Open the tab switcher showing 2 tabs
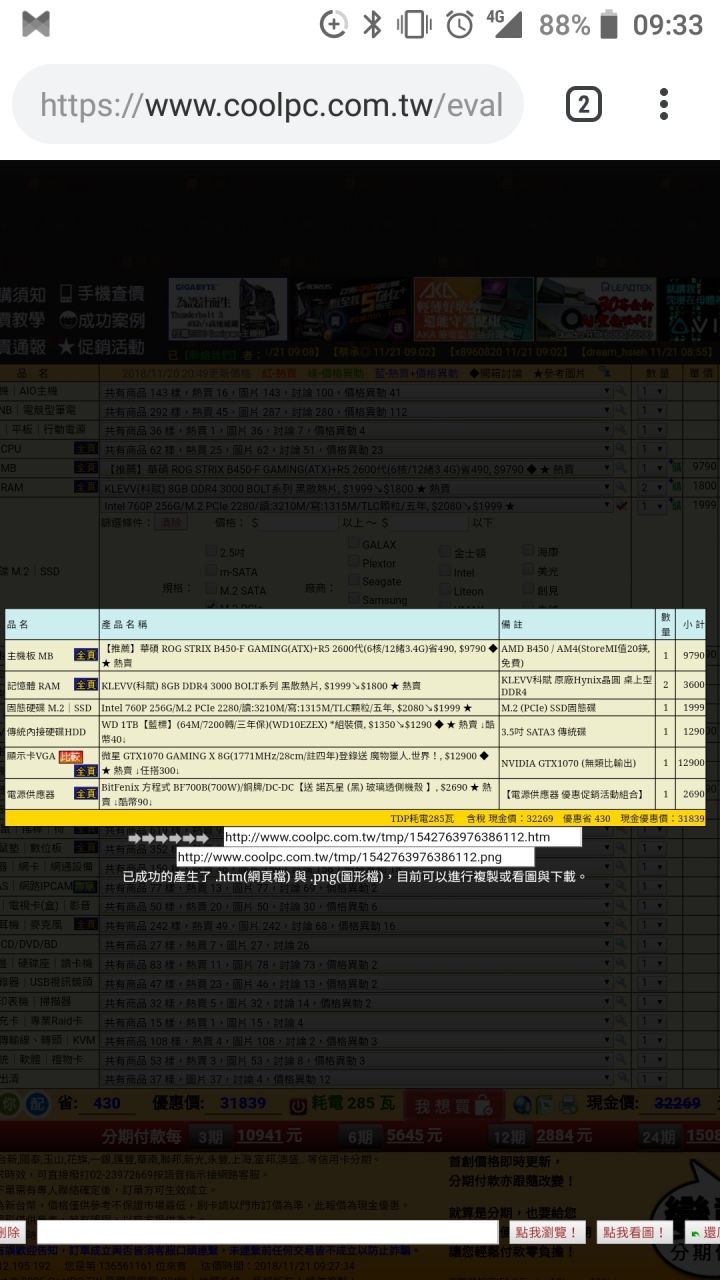This screenshot has width=720, height=1280. point(584,104)
